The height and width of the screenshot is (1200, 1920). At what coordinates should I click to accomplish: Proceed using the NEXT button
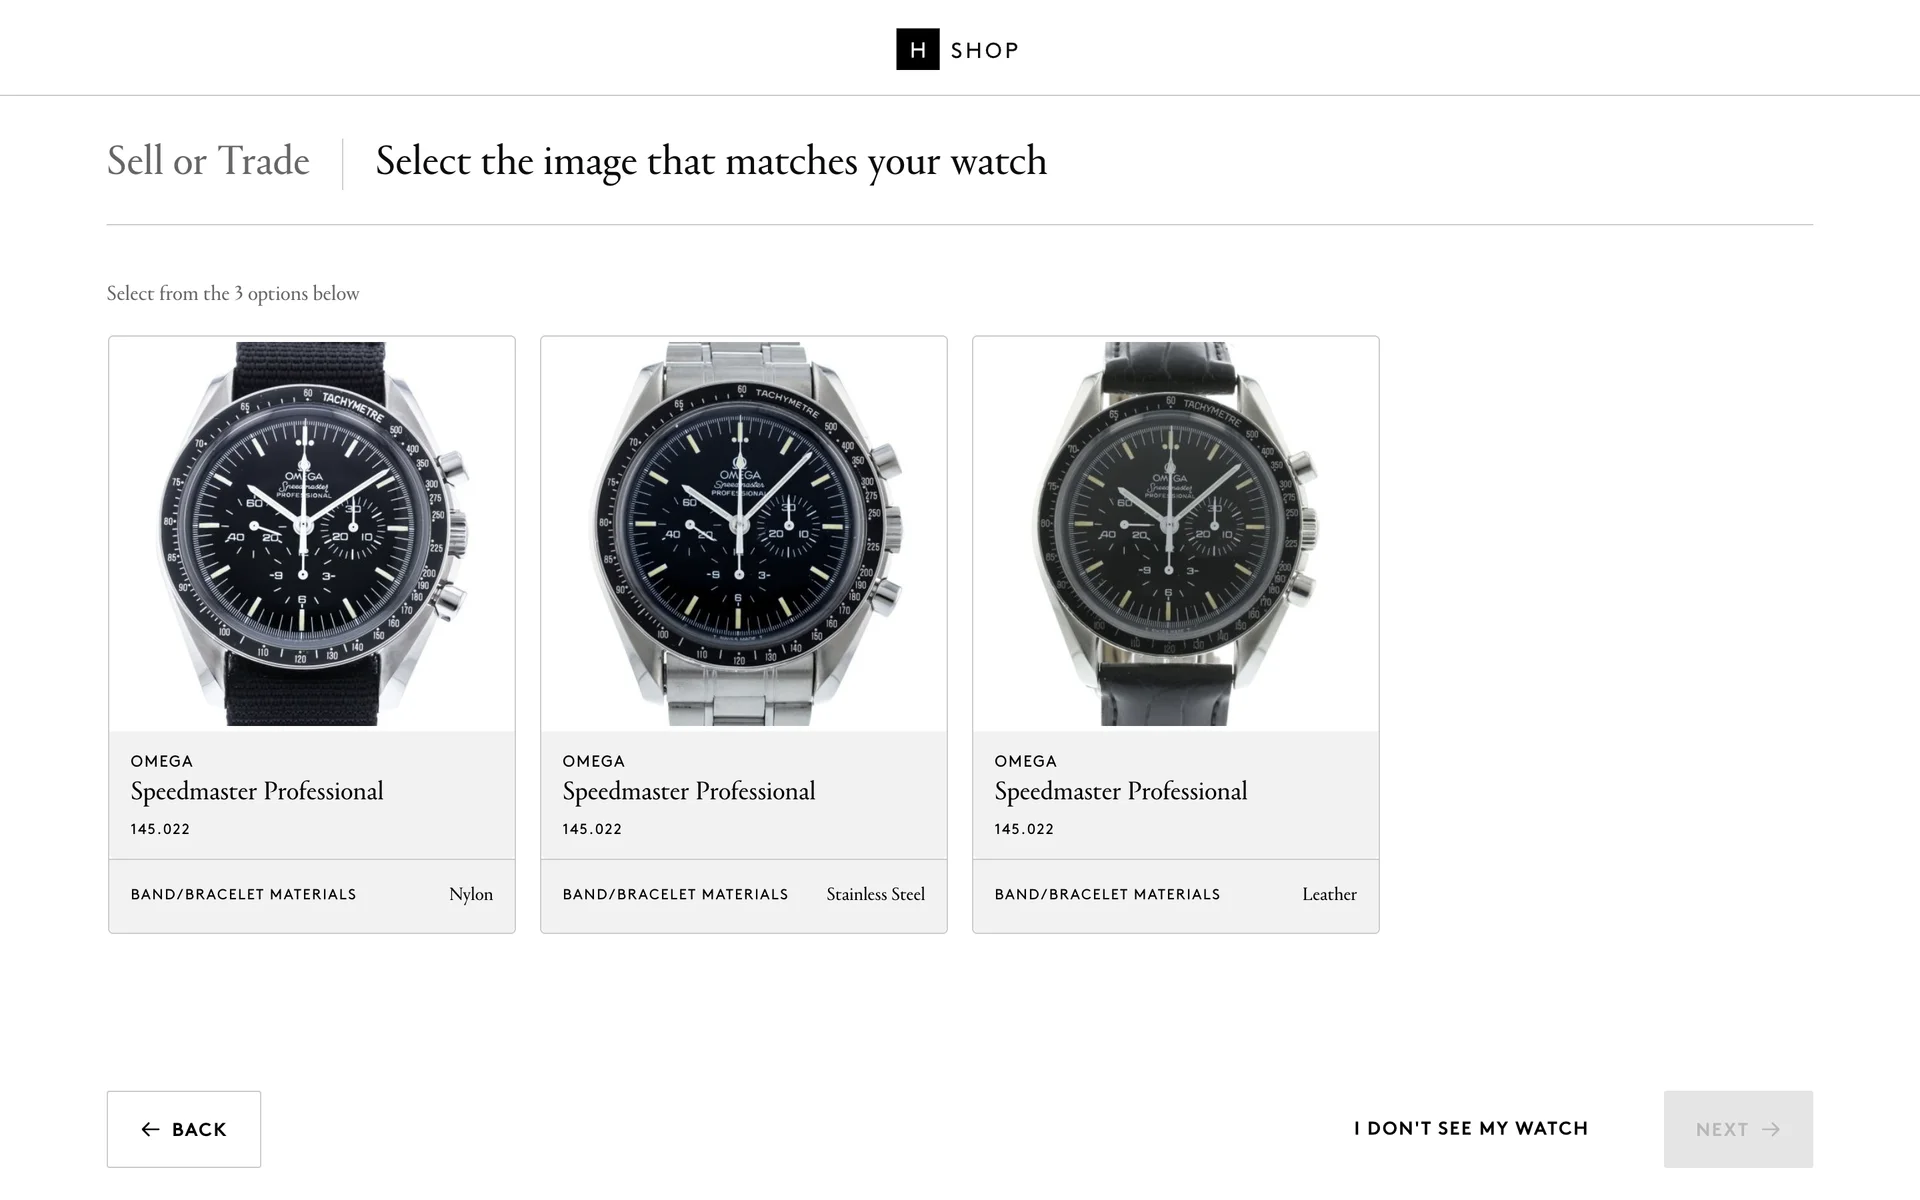pos(1738,1129)
